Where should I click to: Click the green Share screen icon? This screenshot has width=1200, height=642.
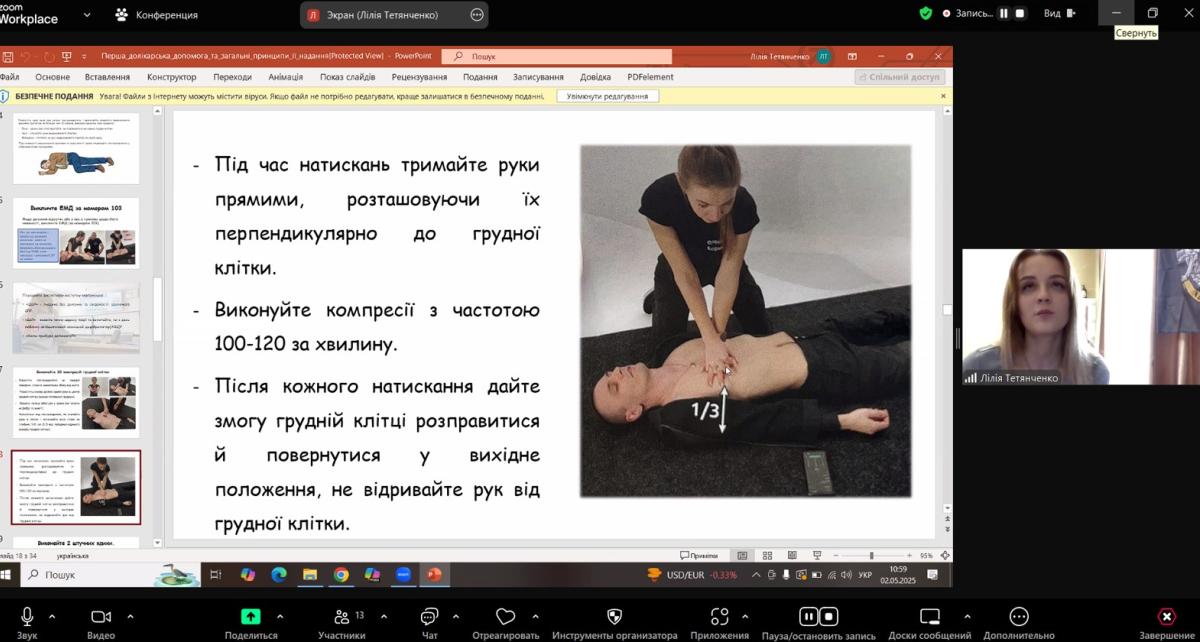pyautogui.click(x=251, y=617)
